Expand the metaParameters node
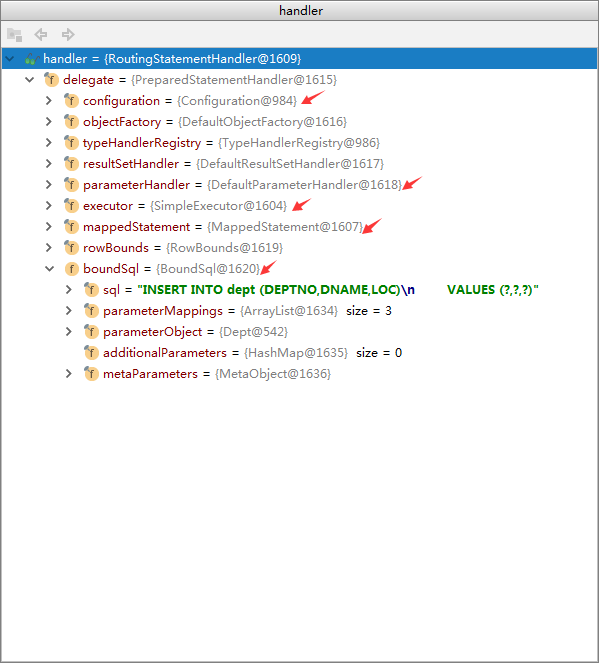The width and height of the screenshot is (599, 663). (69, 373)
